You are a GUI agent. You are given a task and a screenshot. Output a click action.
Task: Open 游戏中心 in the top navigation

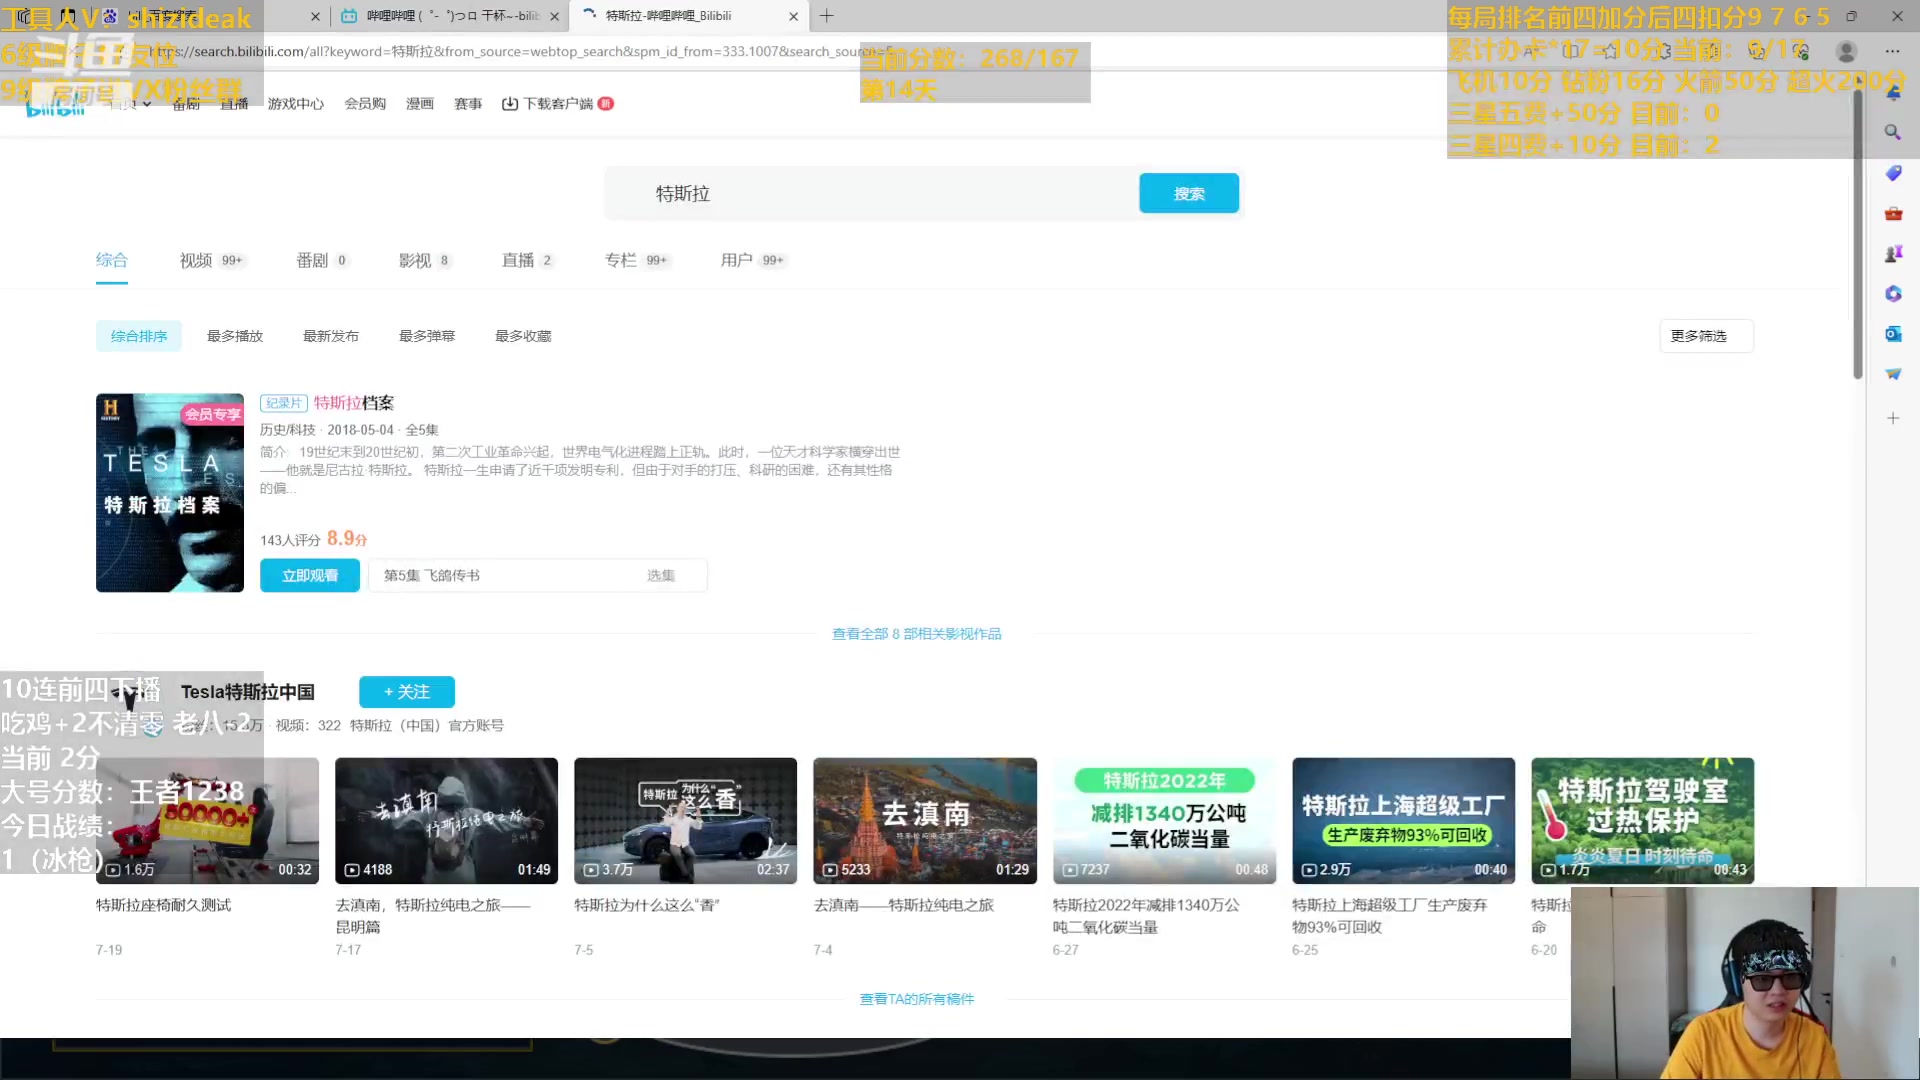click(296, 104)
